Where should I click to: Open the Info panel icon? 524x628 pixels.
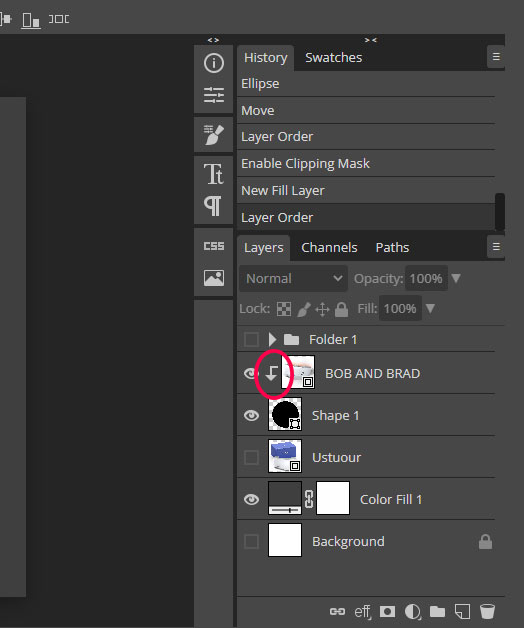tap(214, 63)
